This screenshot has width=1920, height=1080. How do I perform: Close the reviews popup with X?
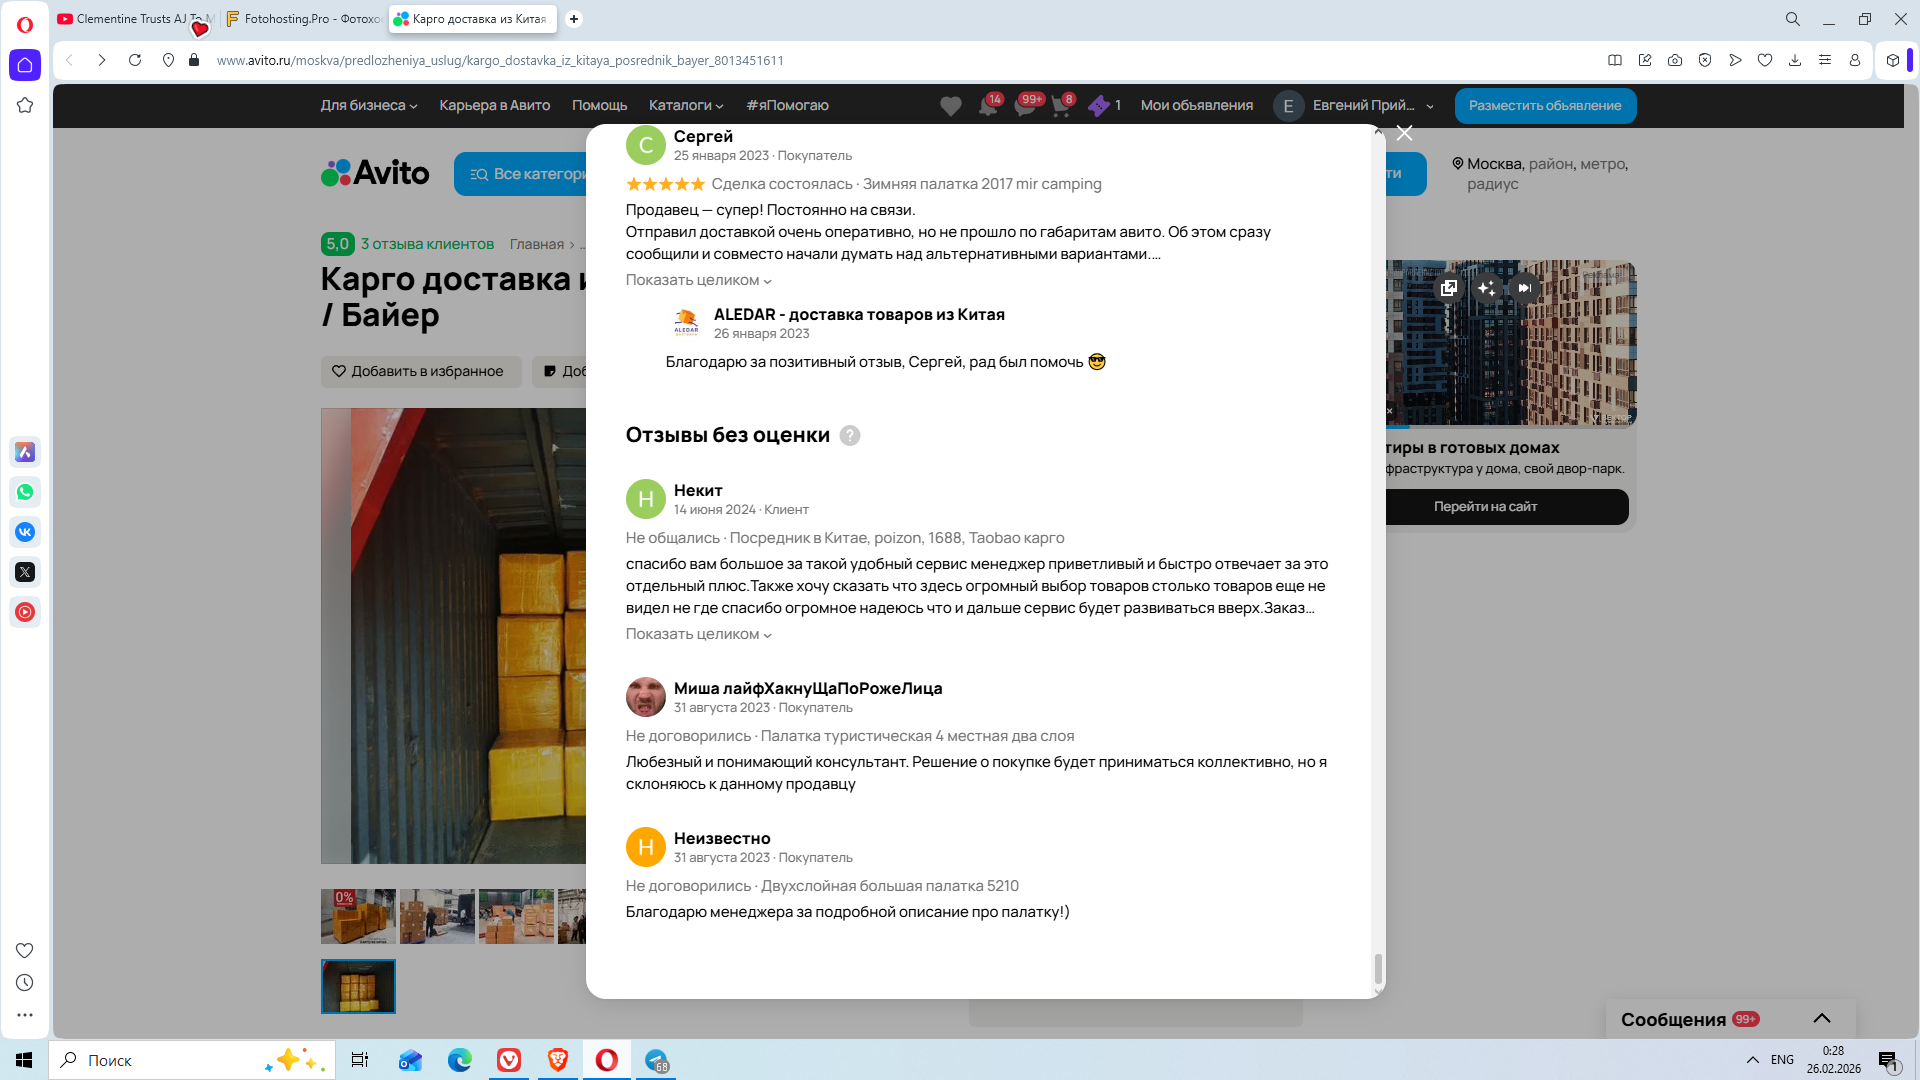[1404, 133]
